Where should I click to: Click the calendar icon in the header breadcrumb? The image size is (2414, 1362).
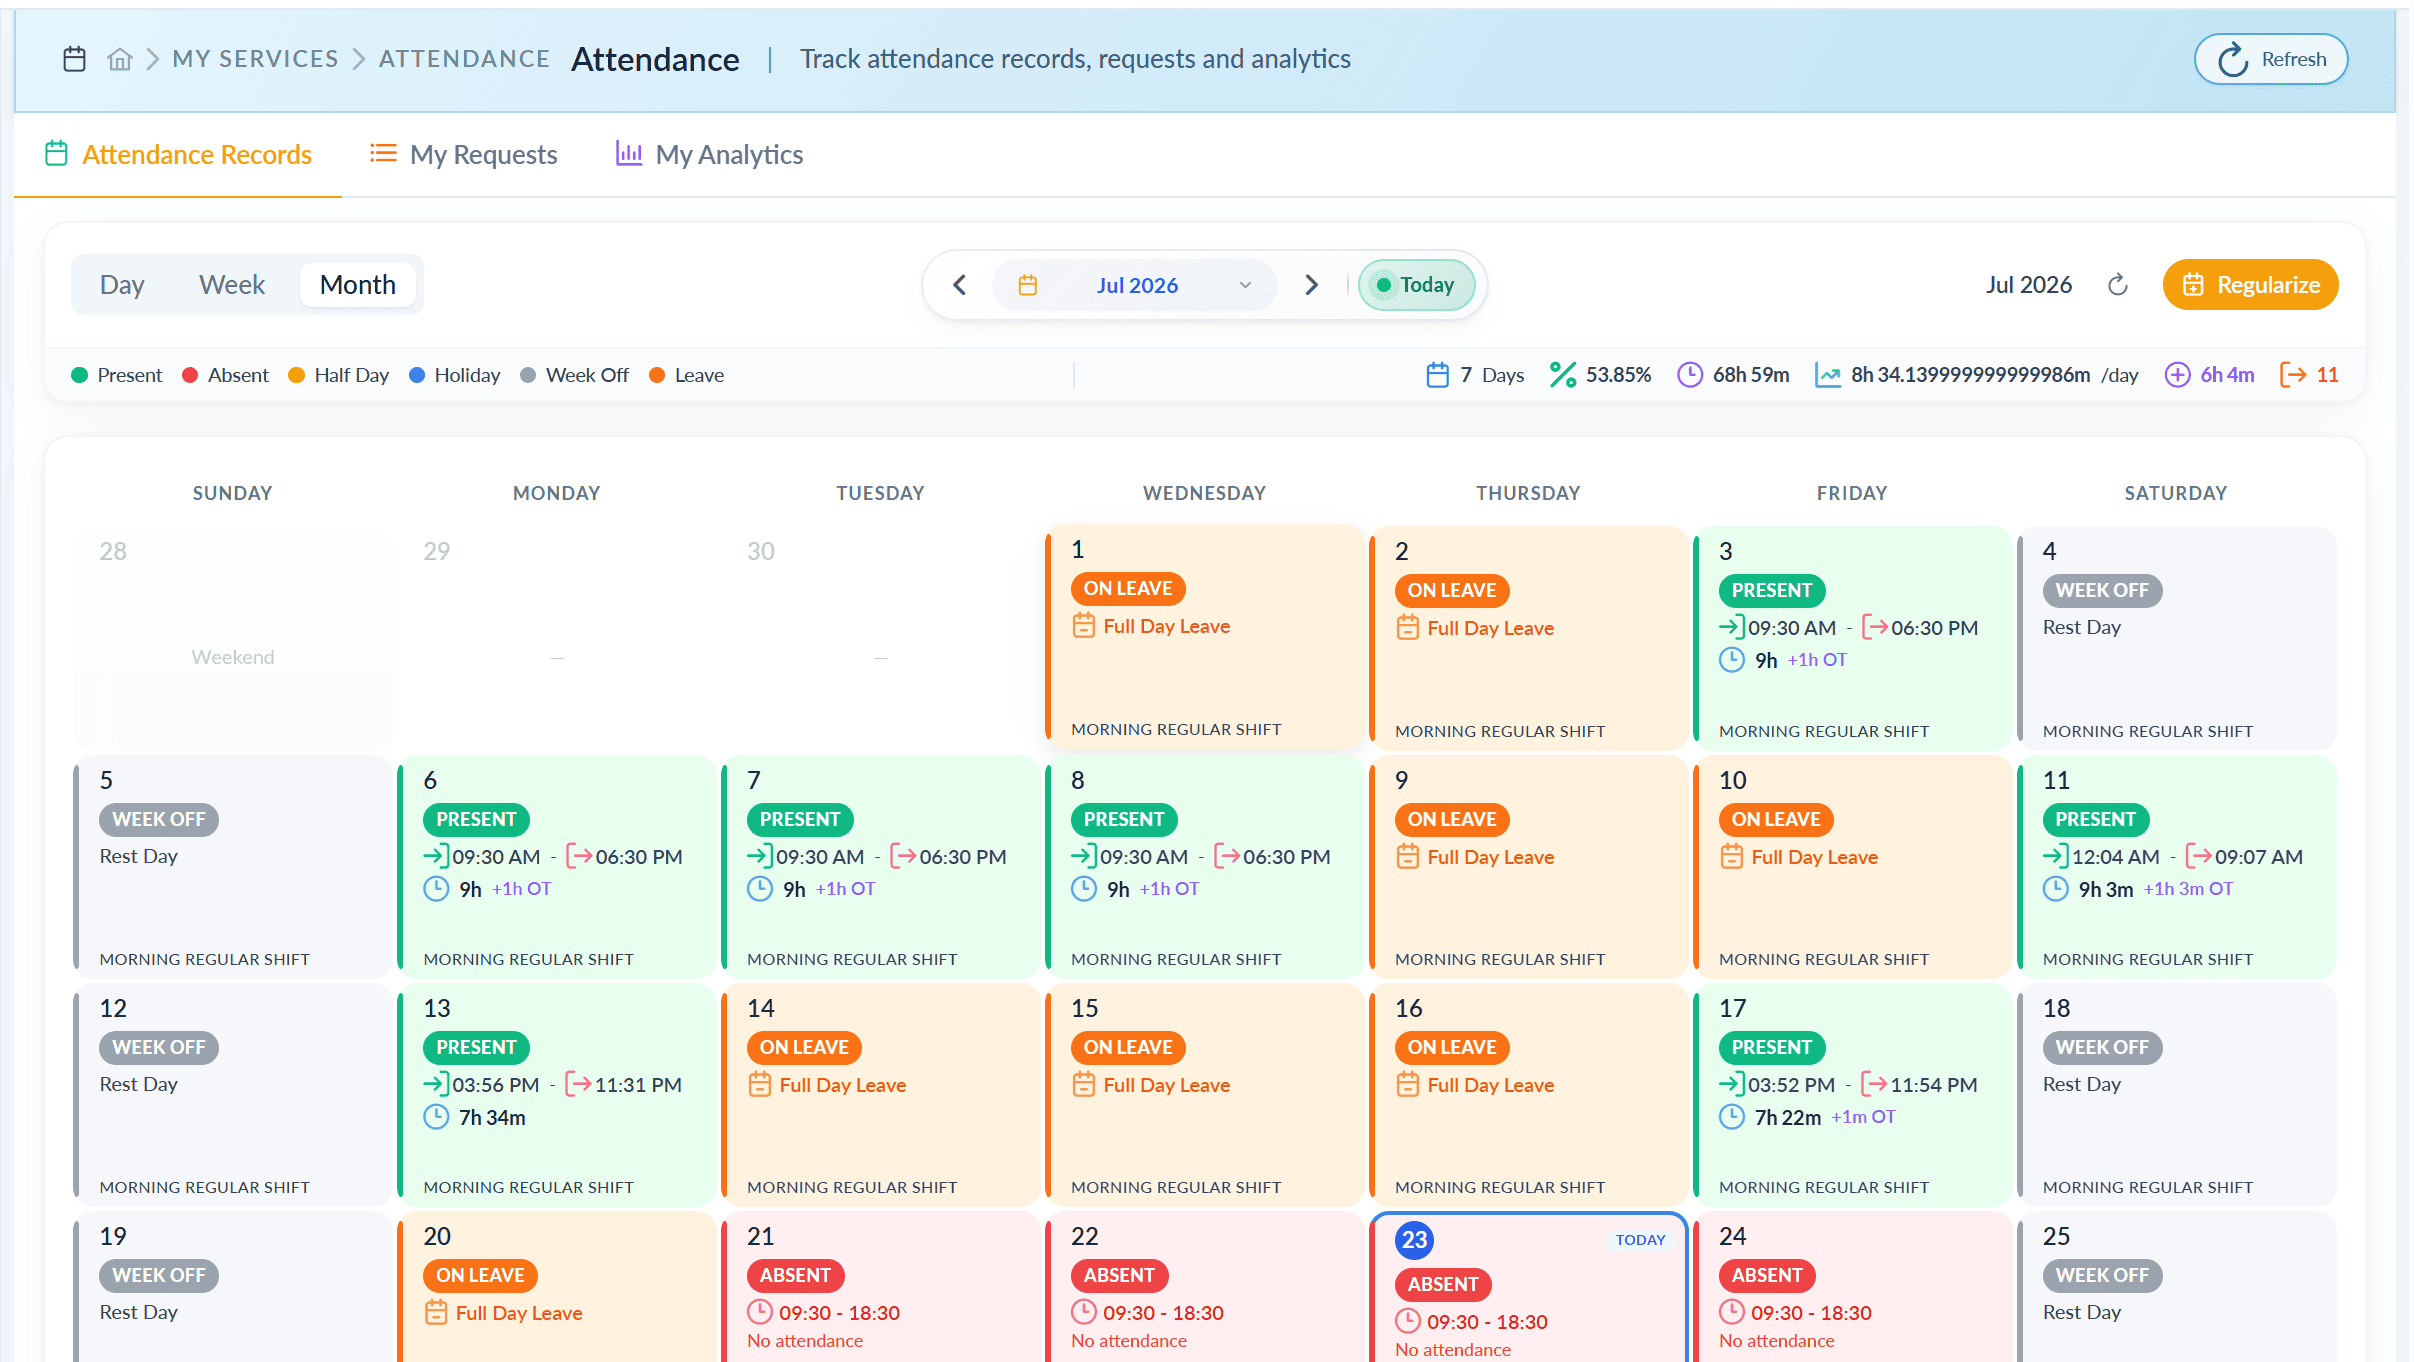point(75,59)
